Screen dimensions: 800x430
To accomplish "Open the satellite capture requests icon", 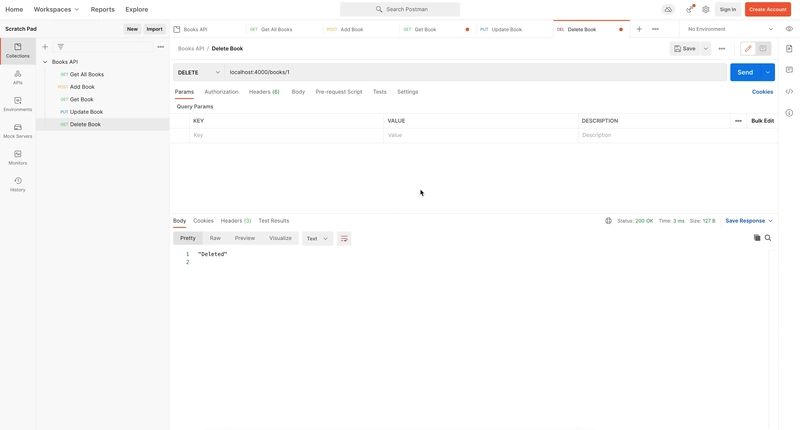I will [x=690, y=9].
